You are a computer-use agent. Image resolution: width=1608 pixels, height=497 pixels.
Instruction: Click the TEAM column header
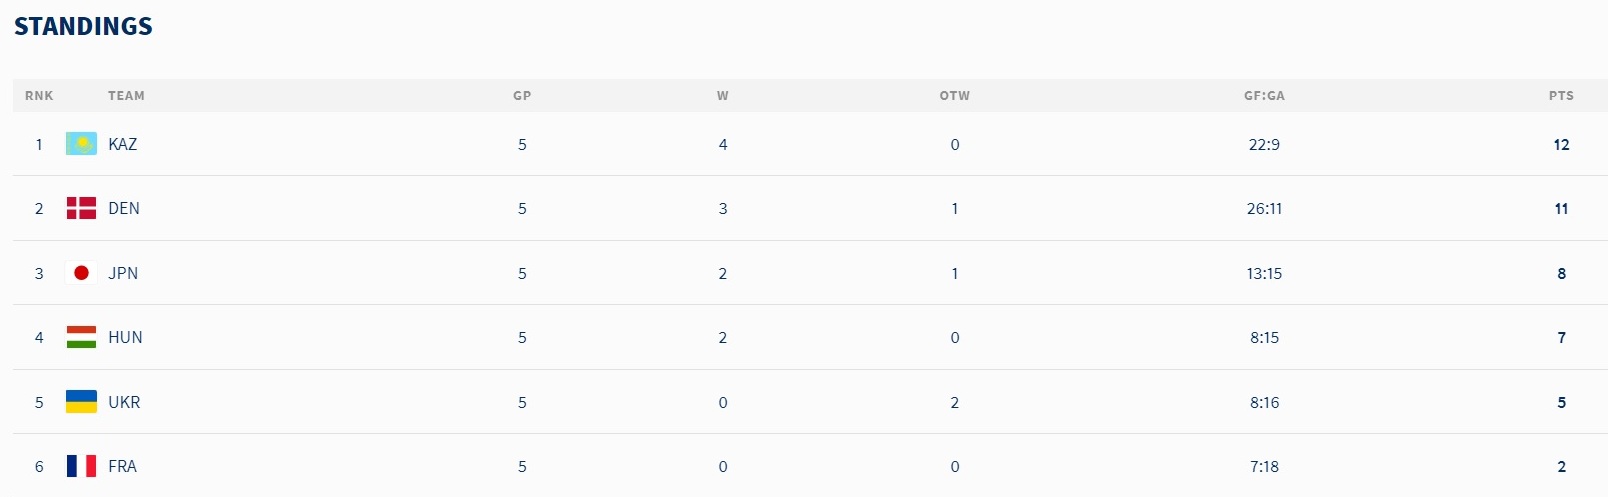(126, 96)
